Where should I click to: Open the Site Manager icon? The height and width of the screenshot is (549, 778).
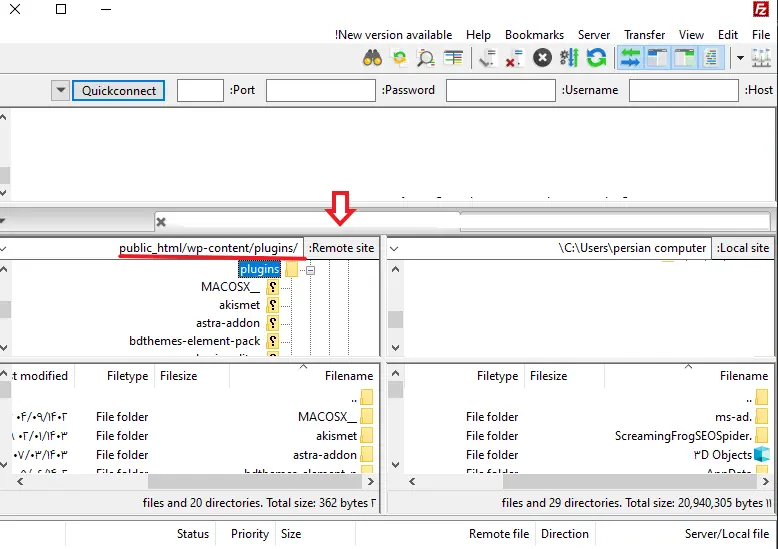tap(761, 58)
